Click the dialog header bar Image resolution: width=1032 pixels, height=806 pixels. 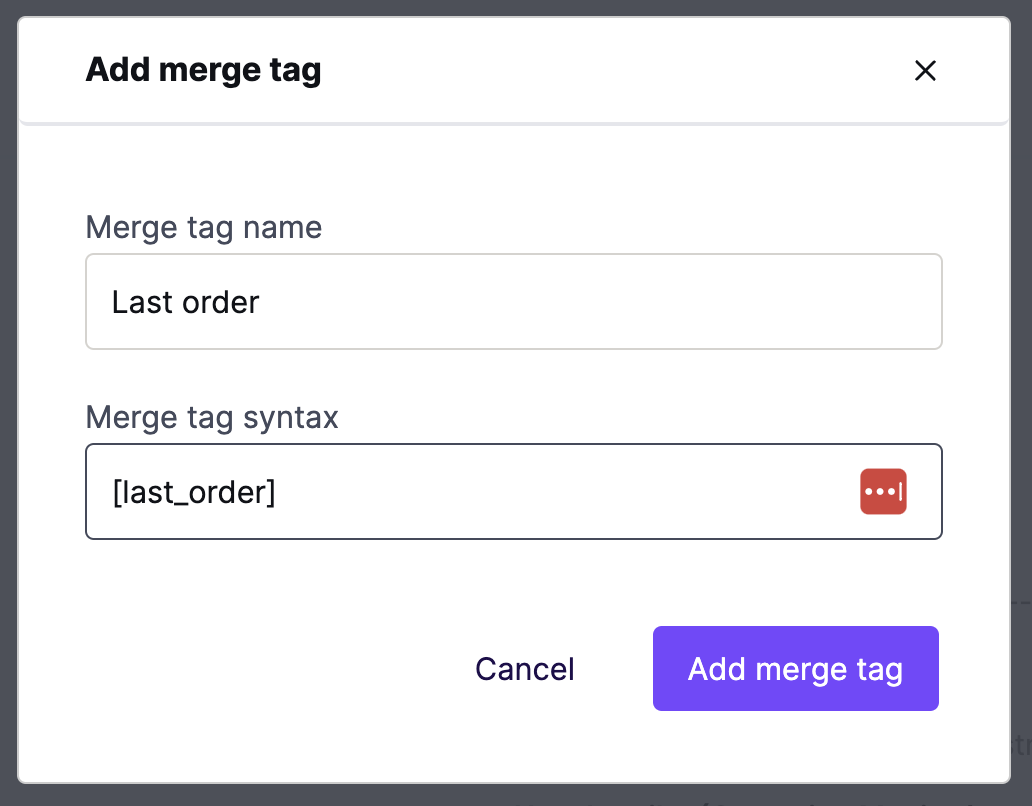tap(513, 70)
